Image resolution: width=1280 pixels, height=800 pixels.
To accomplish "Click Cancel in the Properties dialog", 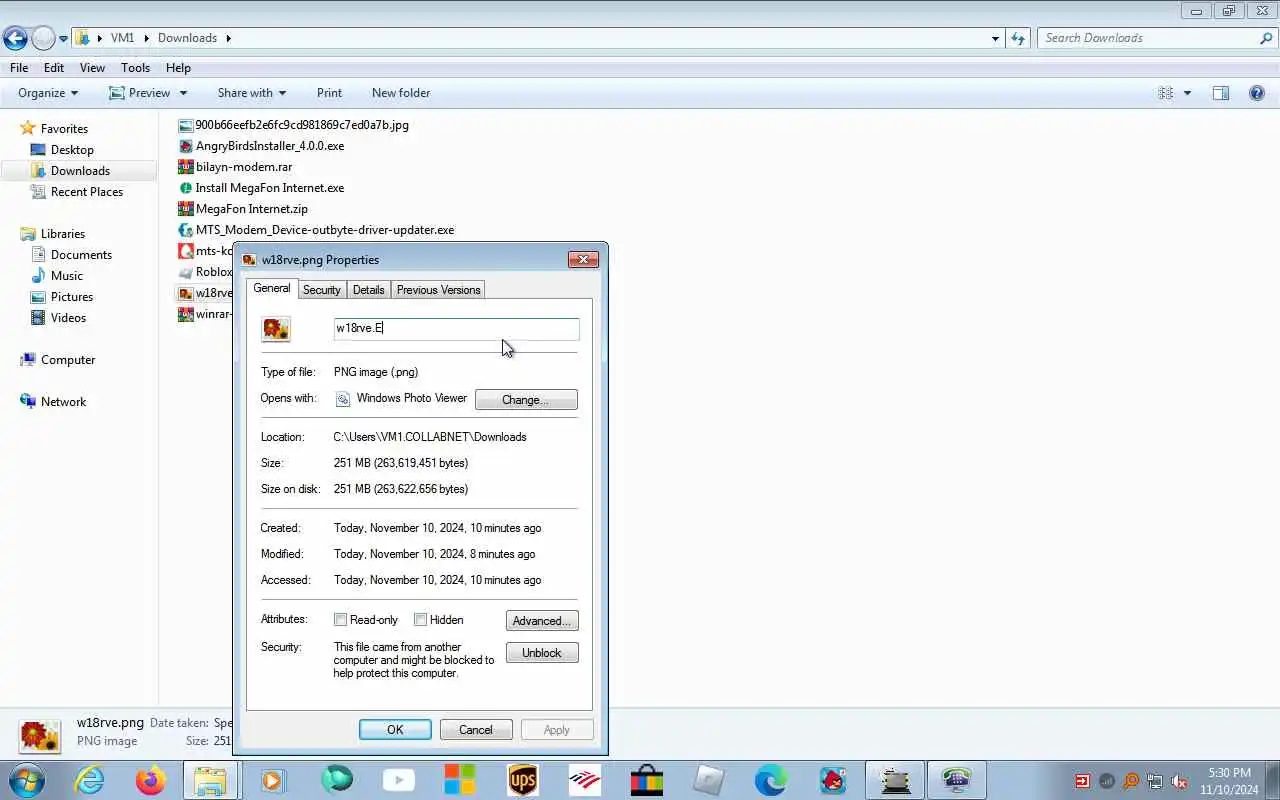I will pyautogui.click(x=476, y=730).
